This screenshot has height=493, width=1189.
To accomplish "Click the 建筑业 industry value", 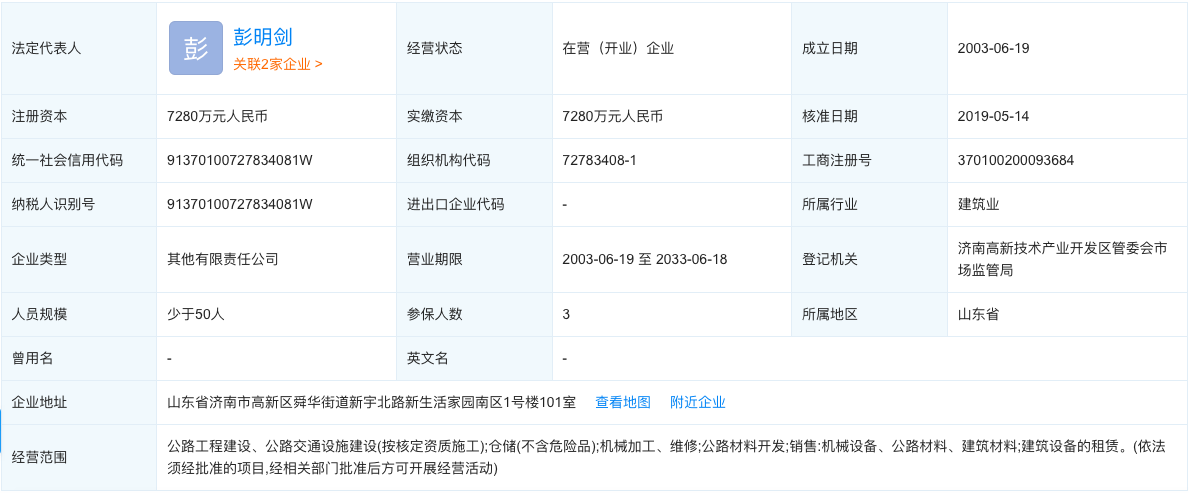I will point(978,204).
